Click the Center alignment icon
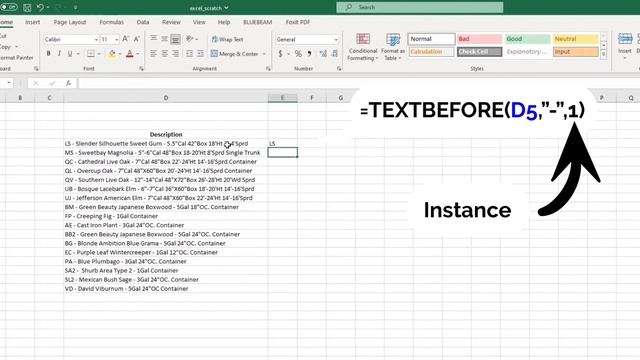640x360 pixels. coord(164,53)
